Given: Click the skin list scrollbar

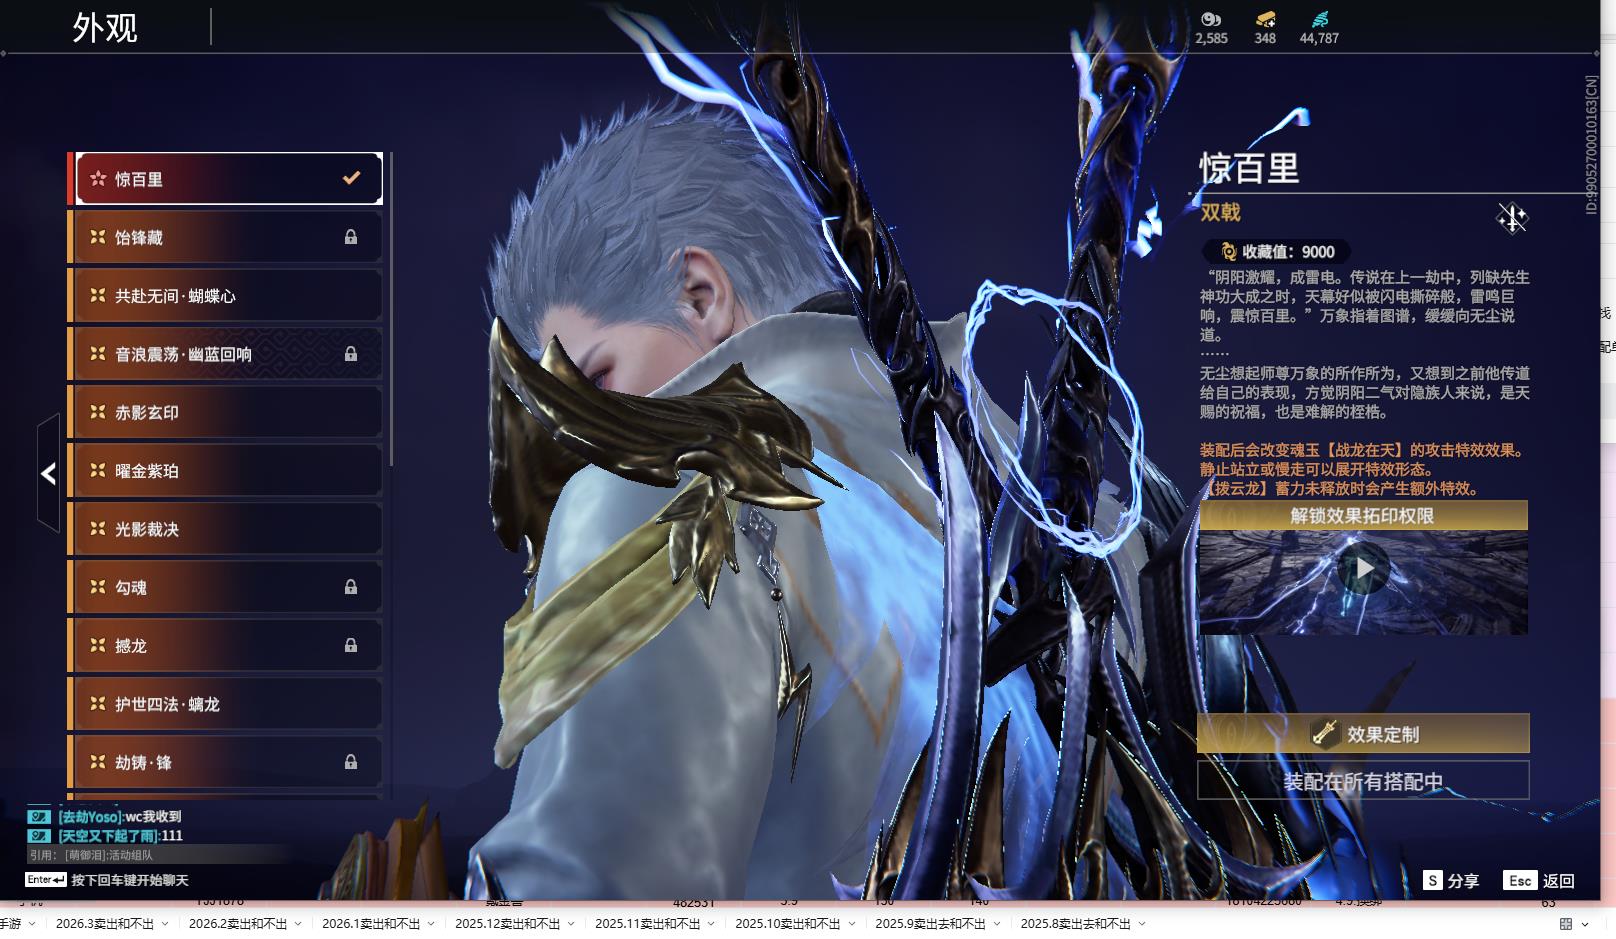Looking at the screenshot, I should pos(390,308).
